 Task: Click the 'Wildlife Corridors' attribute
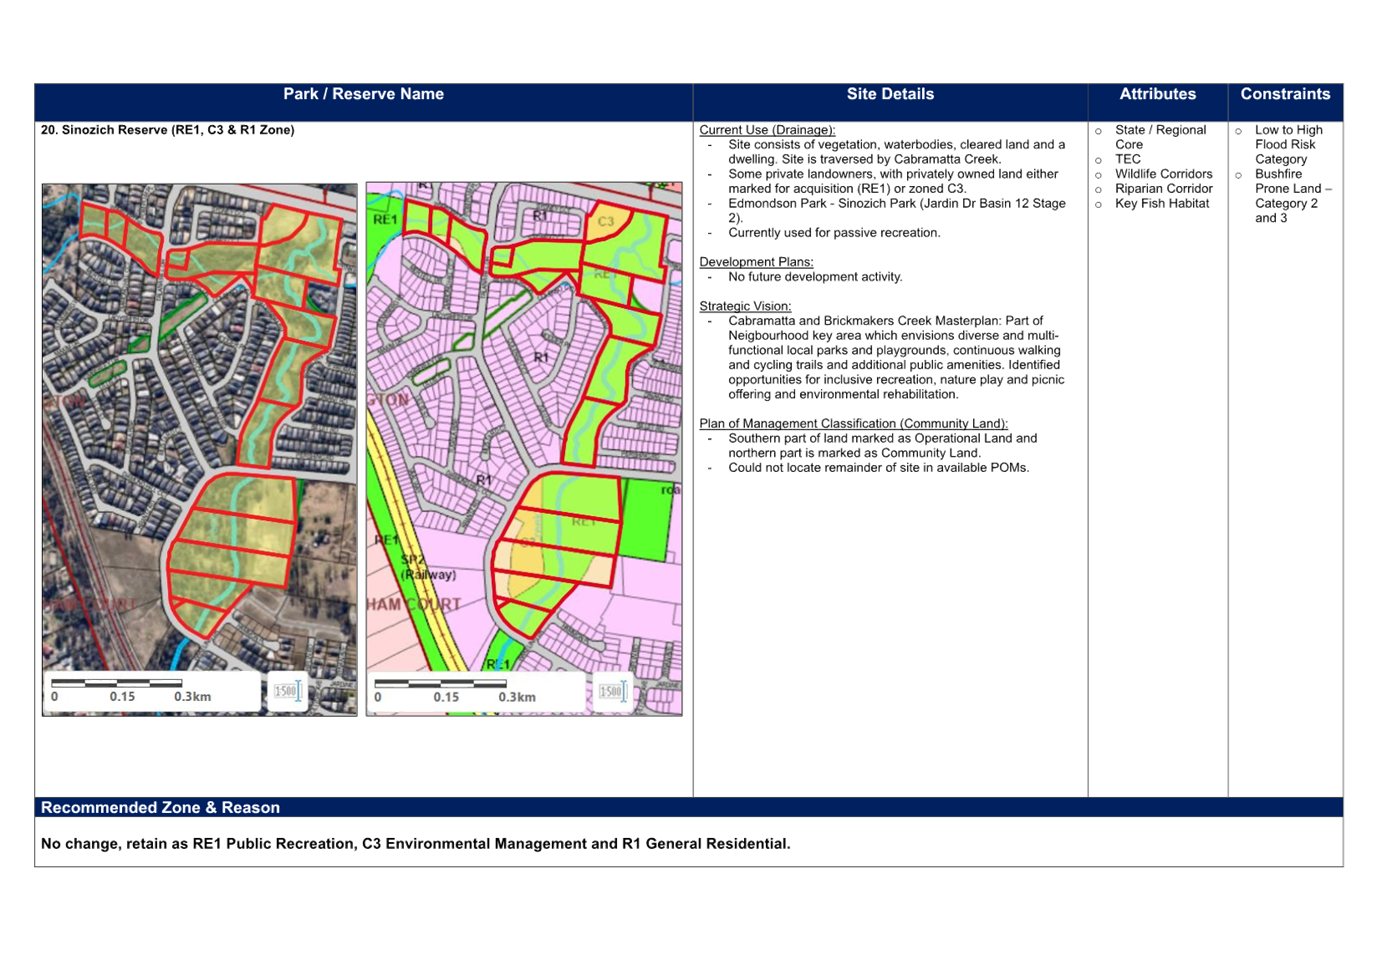click(1163, 174)
